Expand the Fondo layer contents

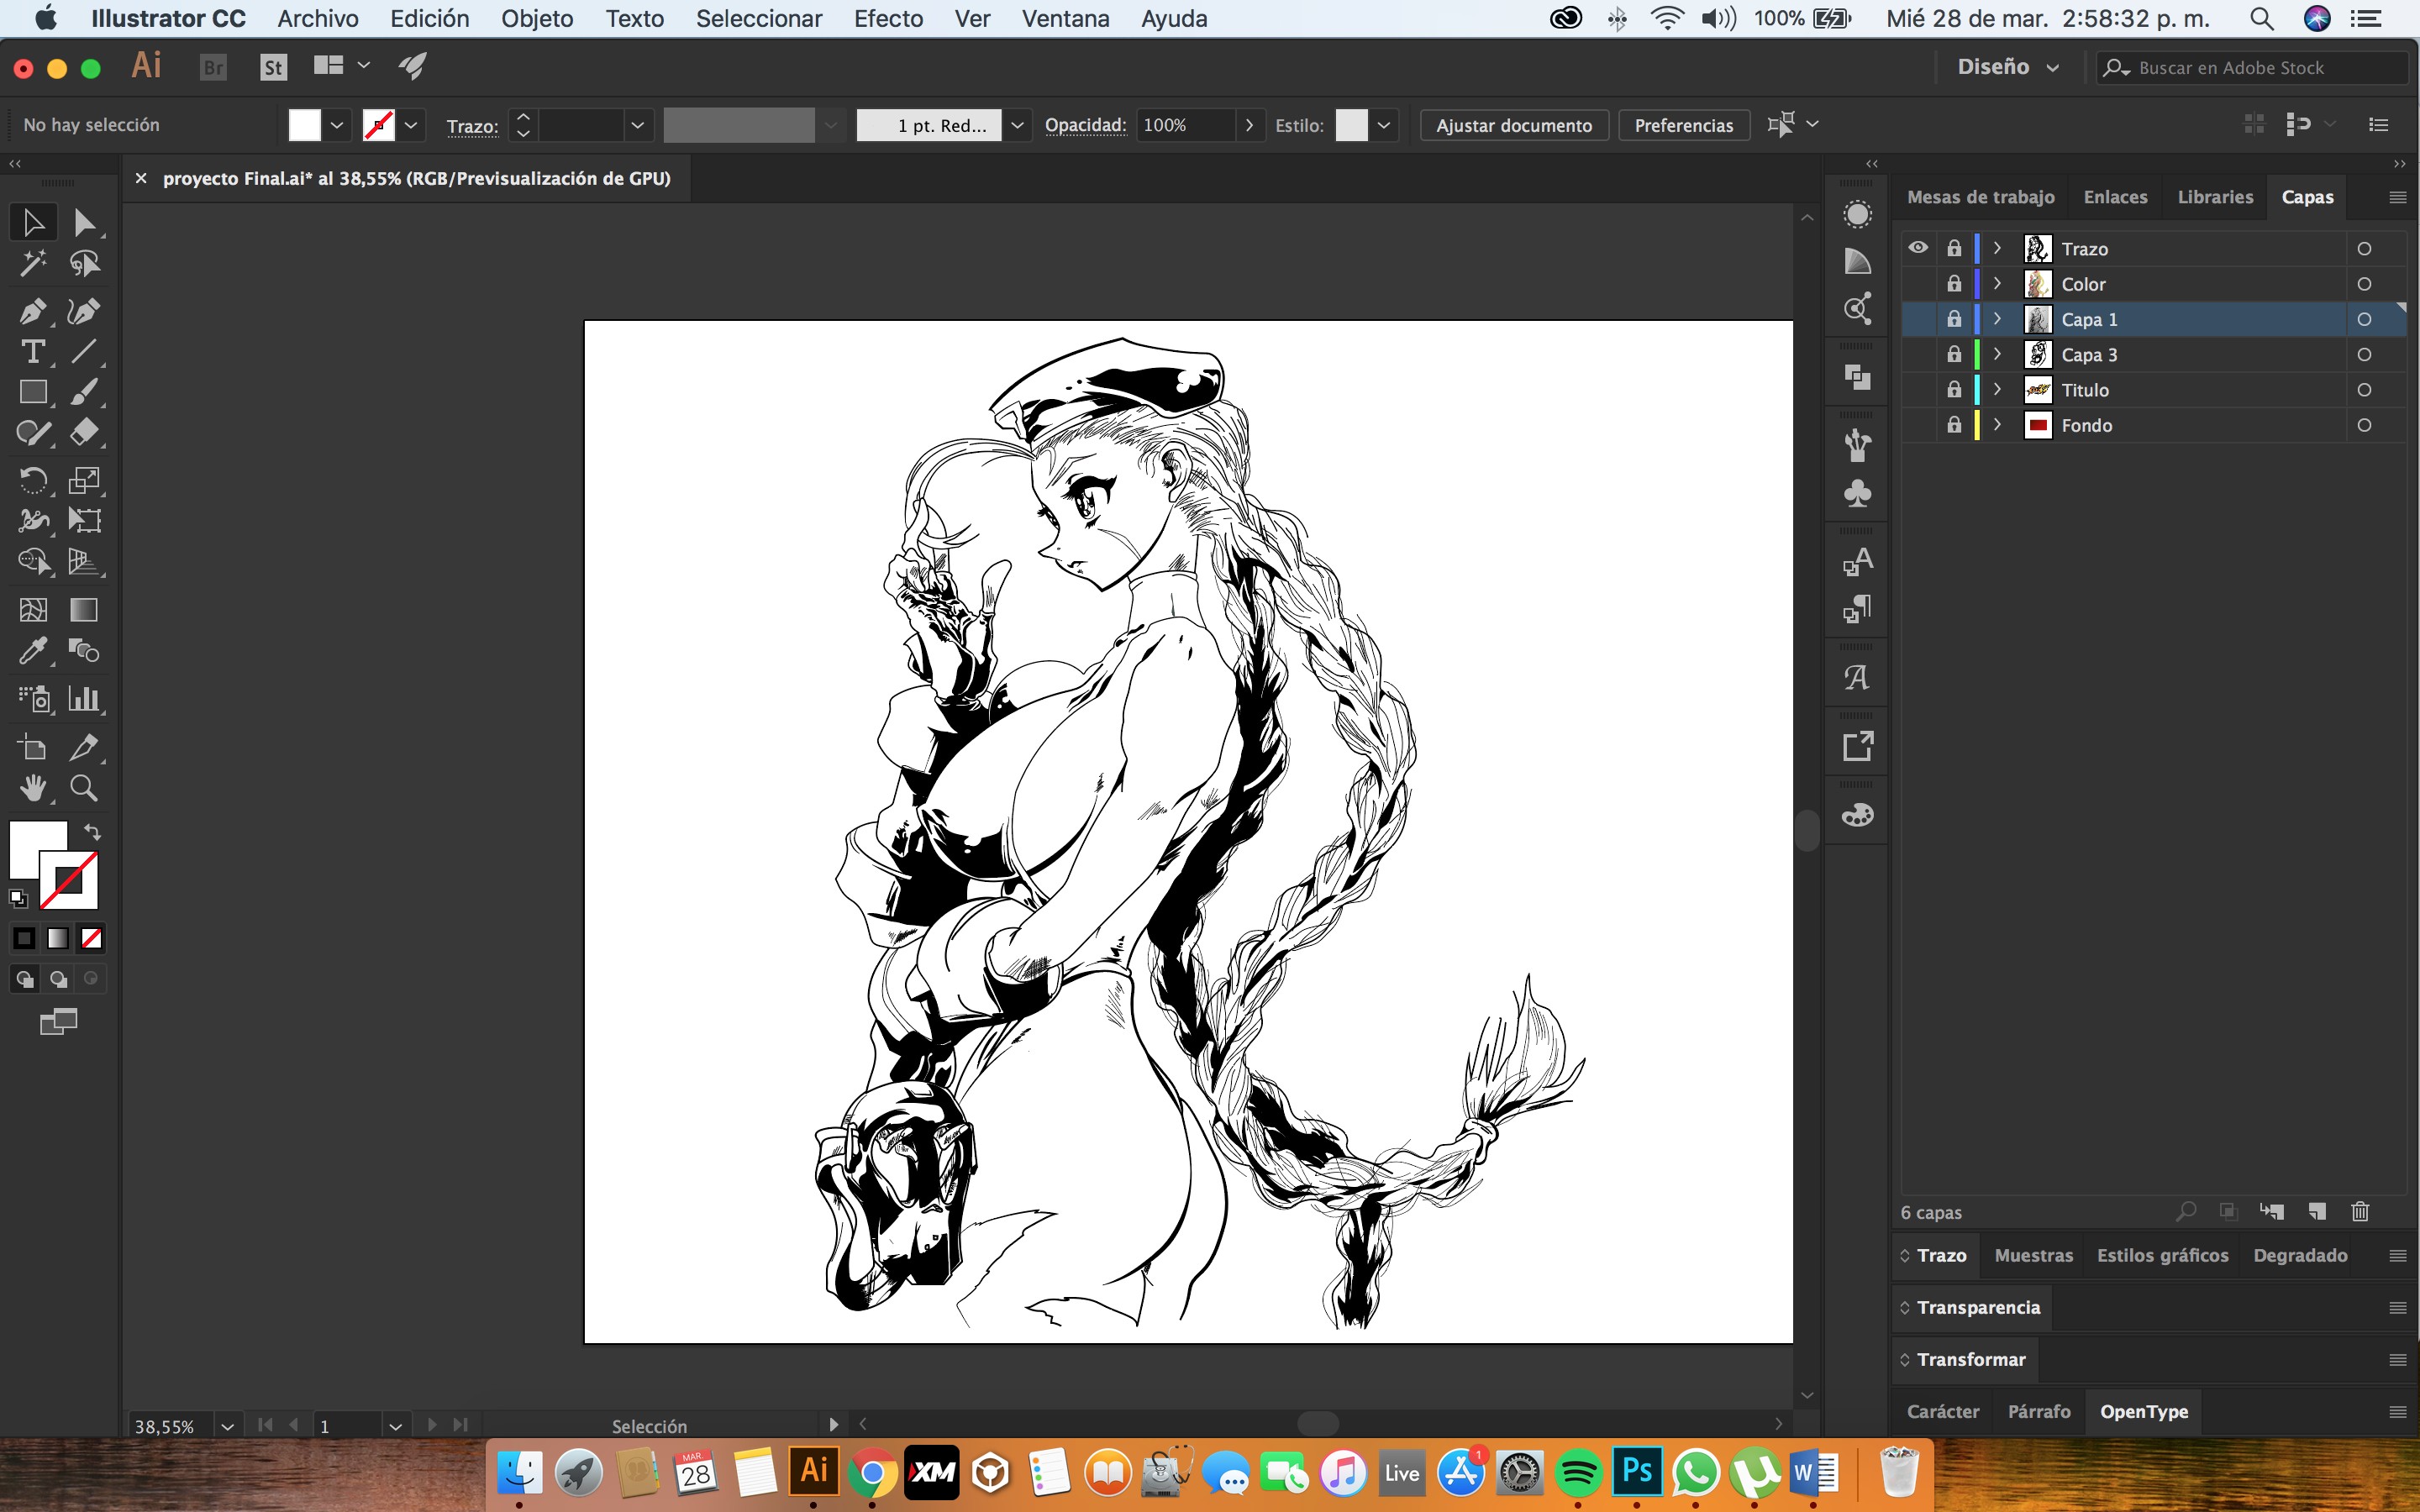[x=1998, y=425]
